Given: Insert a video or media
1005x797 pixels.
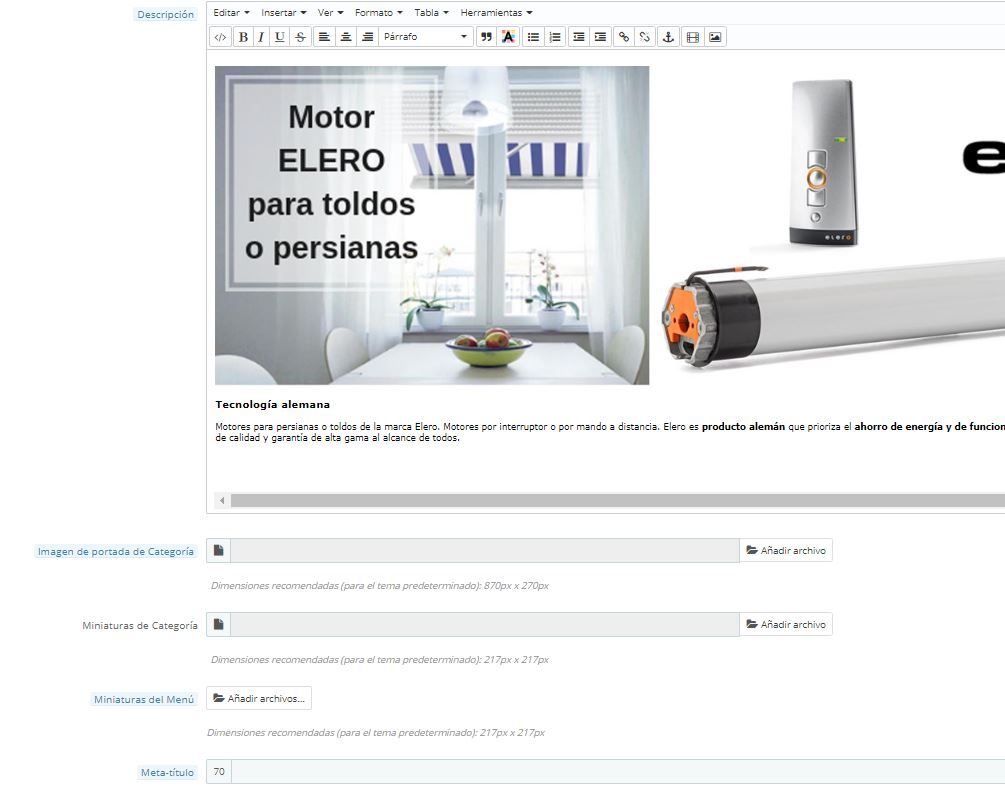Looking at the screenshot, I should (x=693, y=37).
